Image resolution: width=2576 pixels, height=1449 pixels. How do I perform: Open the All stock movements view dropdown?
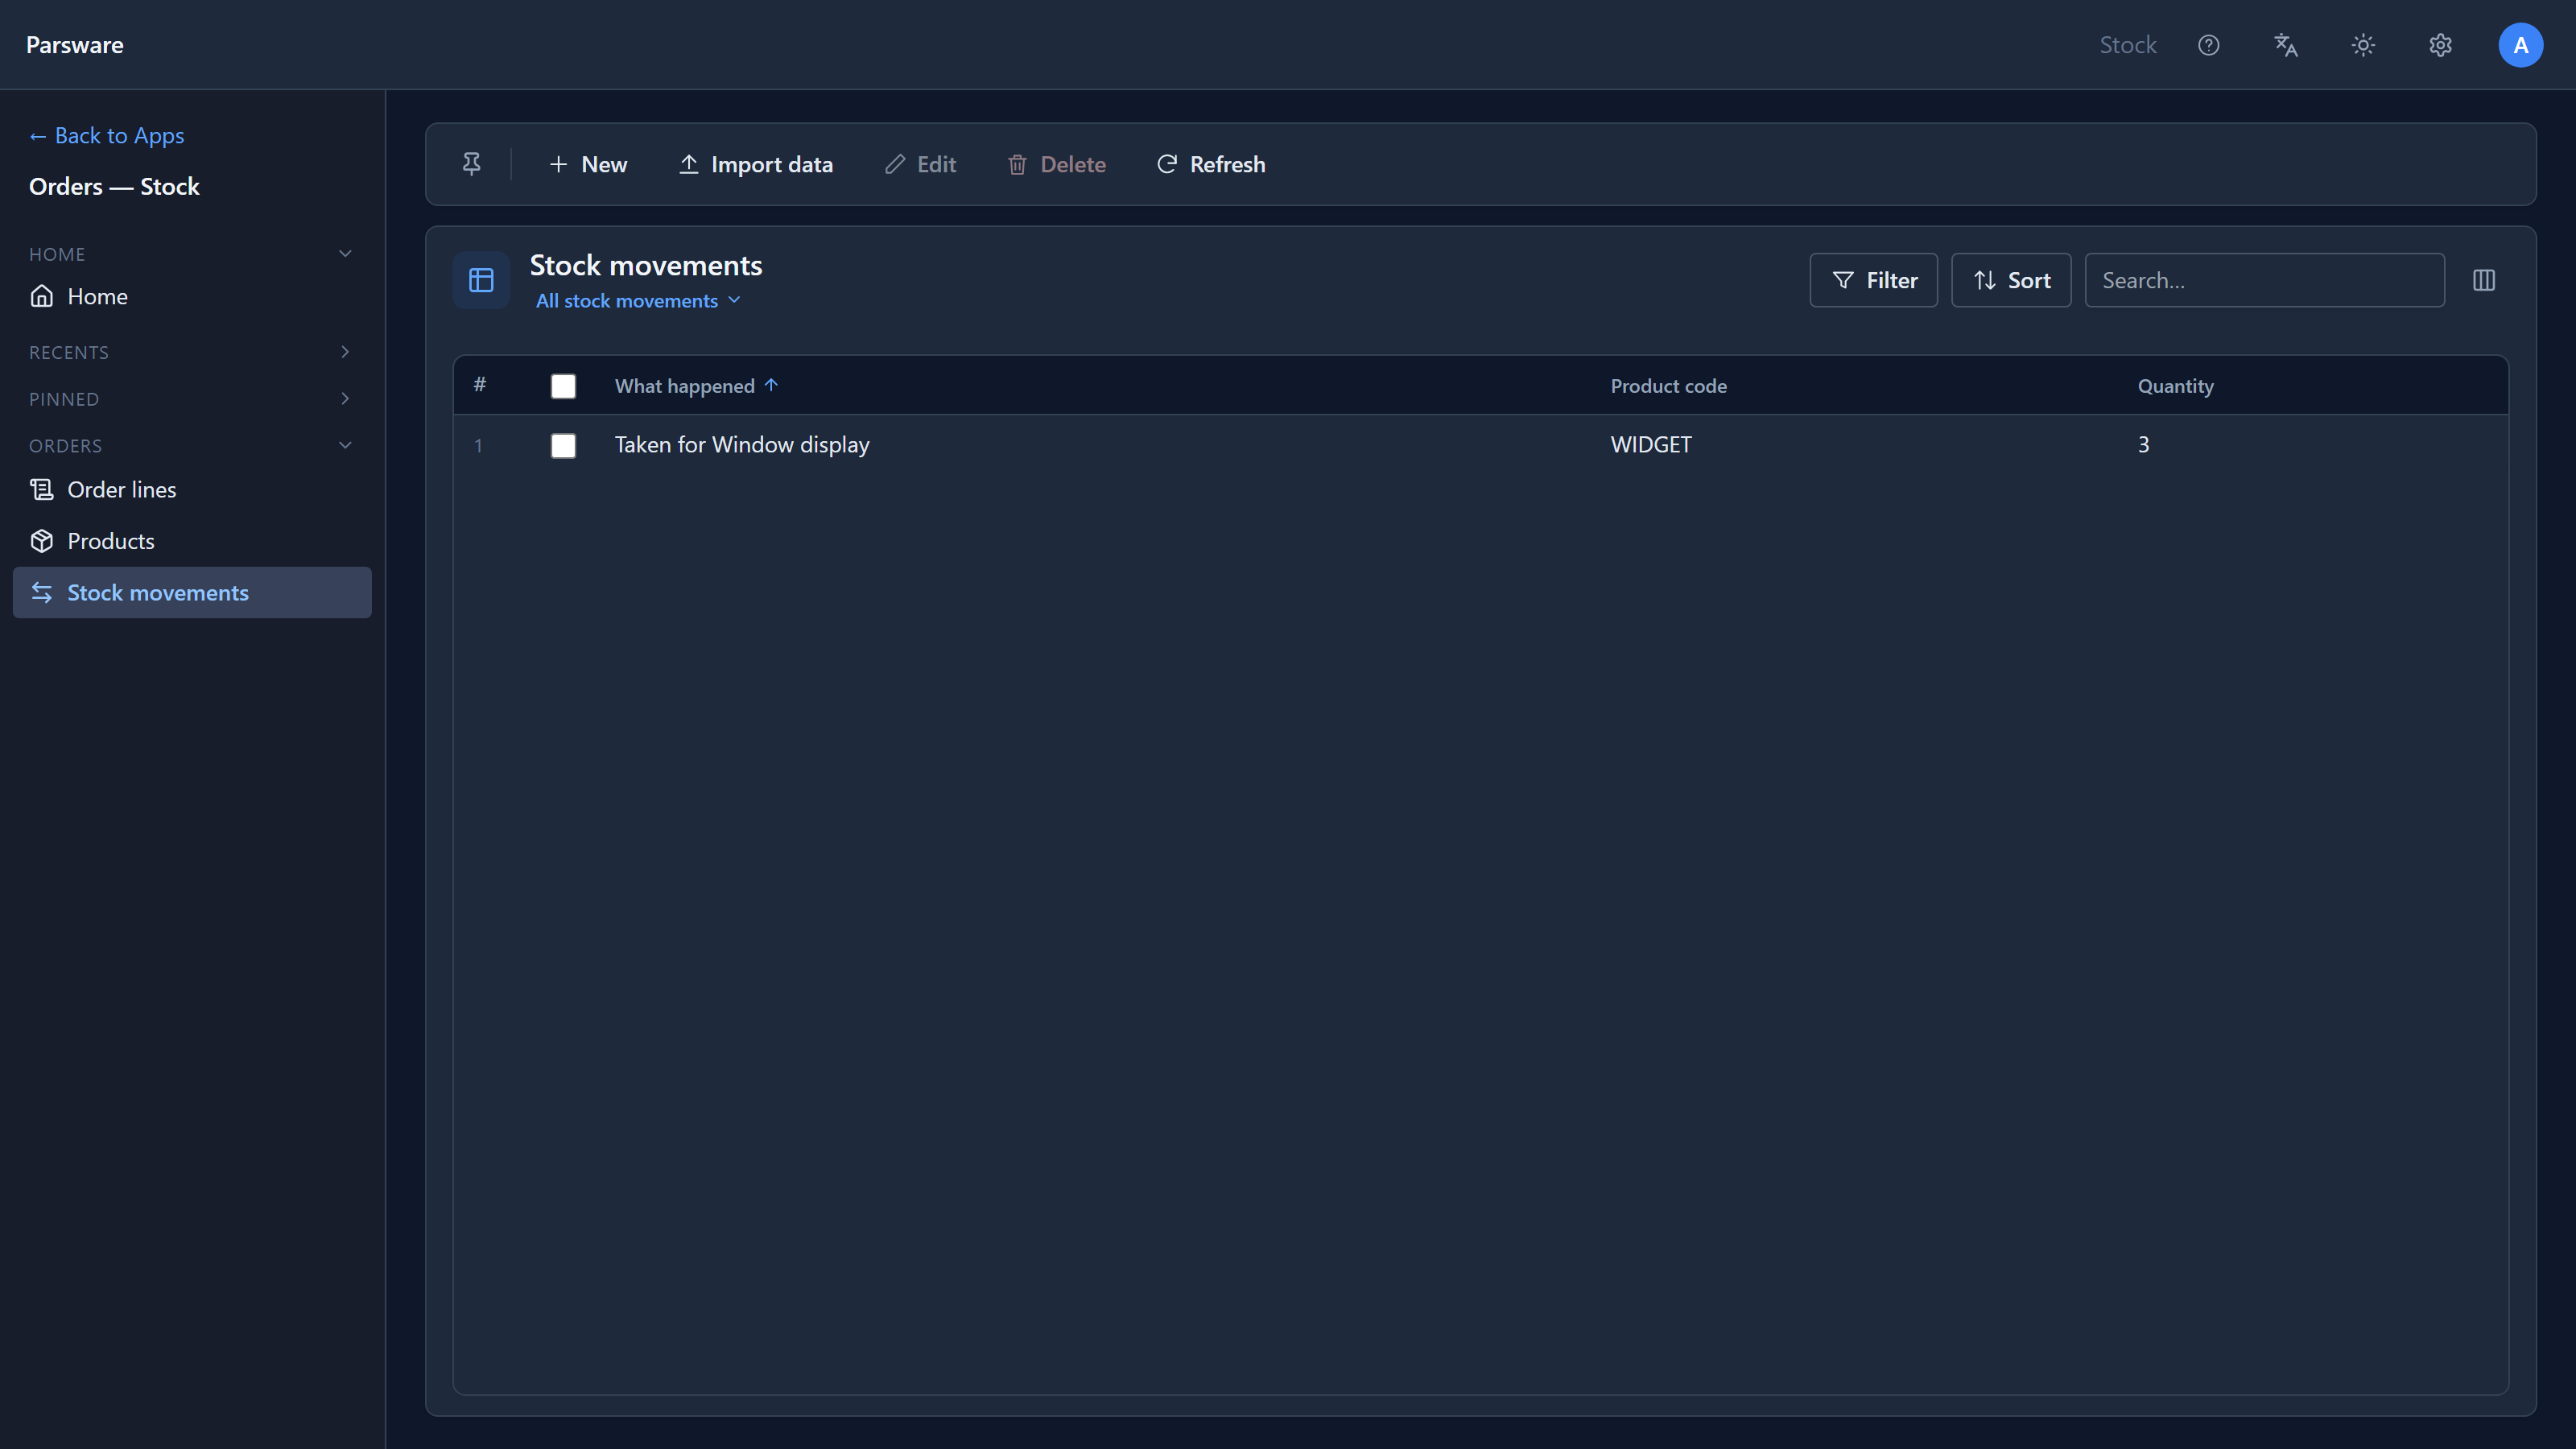(638, 301)
